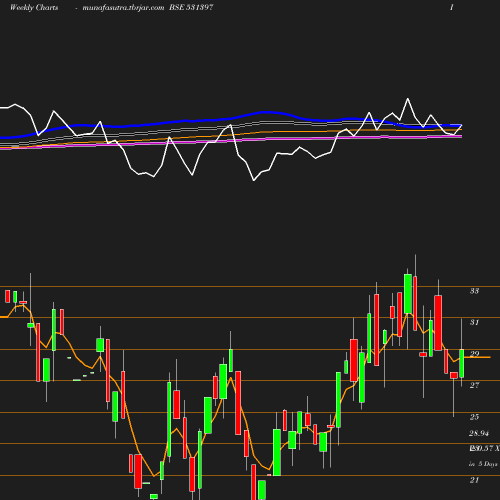This screenshot has width=500, height=500.
Task: Click the "Weekly Charts" title text
Action: coord(34,7)
